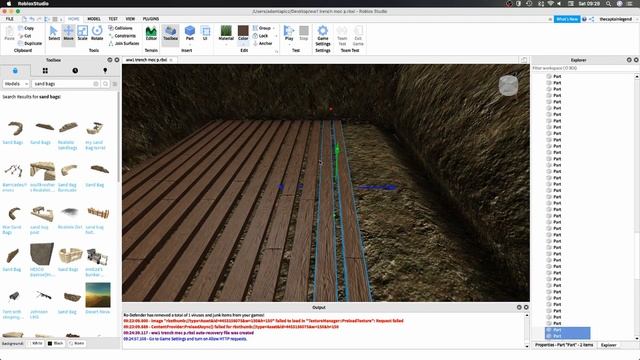Expand the Part type dropdown arrow
This screenshot has width=640, height=360.
(190, 44)
